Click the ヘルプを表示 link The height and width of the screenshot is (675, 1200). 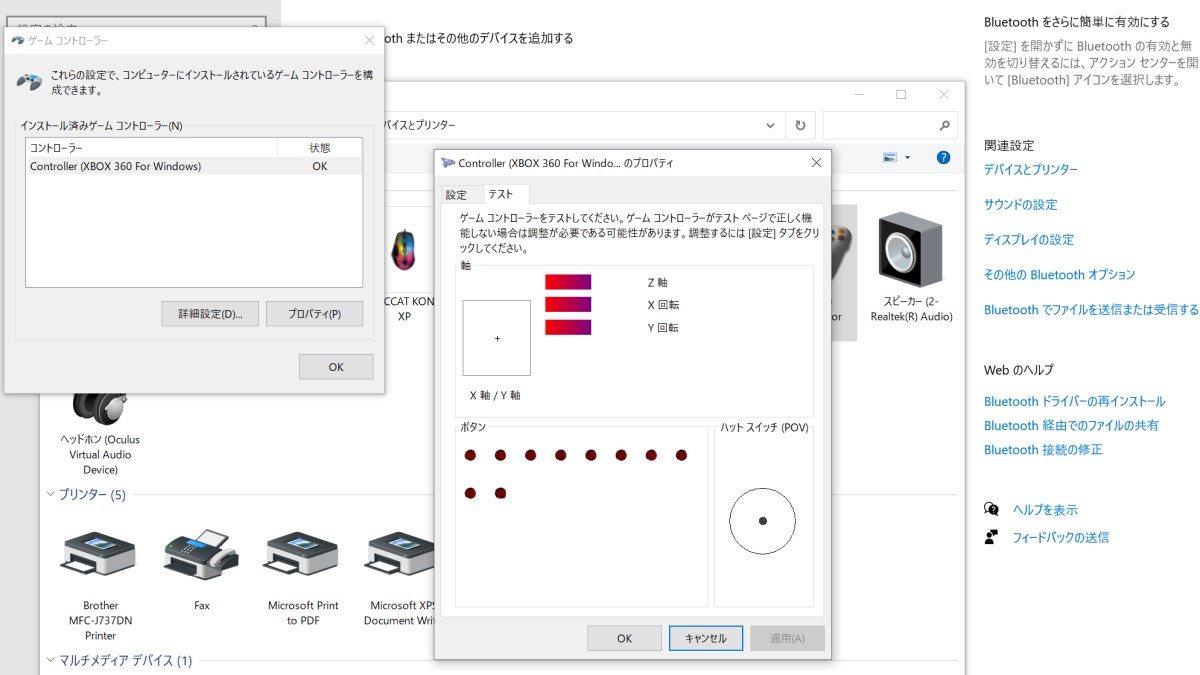tap(1045, 510)
